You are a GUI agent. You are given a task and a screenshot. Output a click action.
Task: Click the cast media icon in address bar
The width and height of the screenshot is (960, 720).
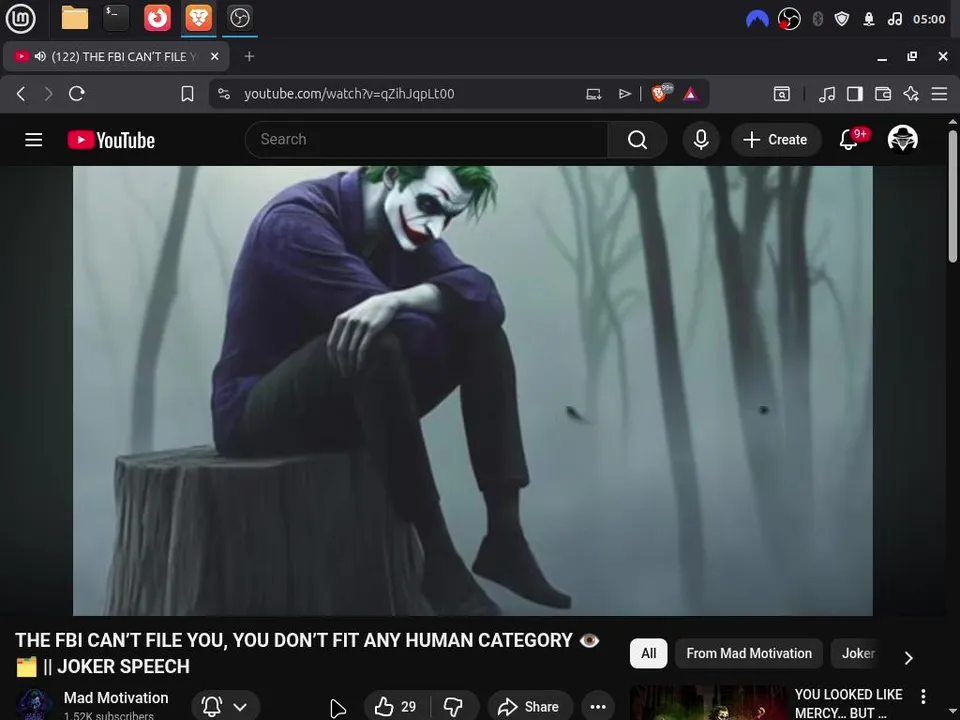coord(593,94)
